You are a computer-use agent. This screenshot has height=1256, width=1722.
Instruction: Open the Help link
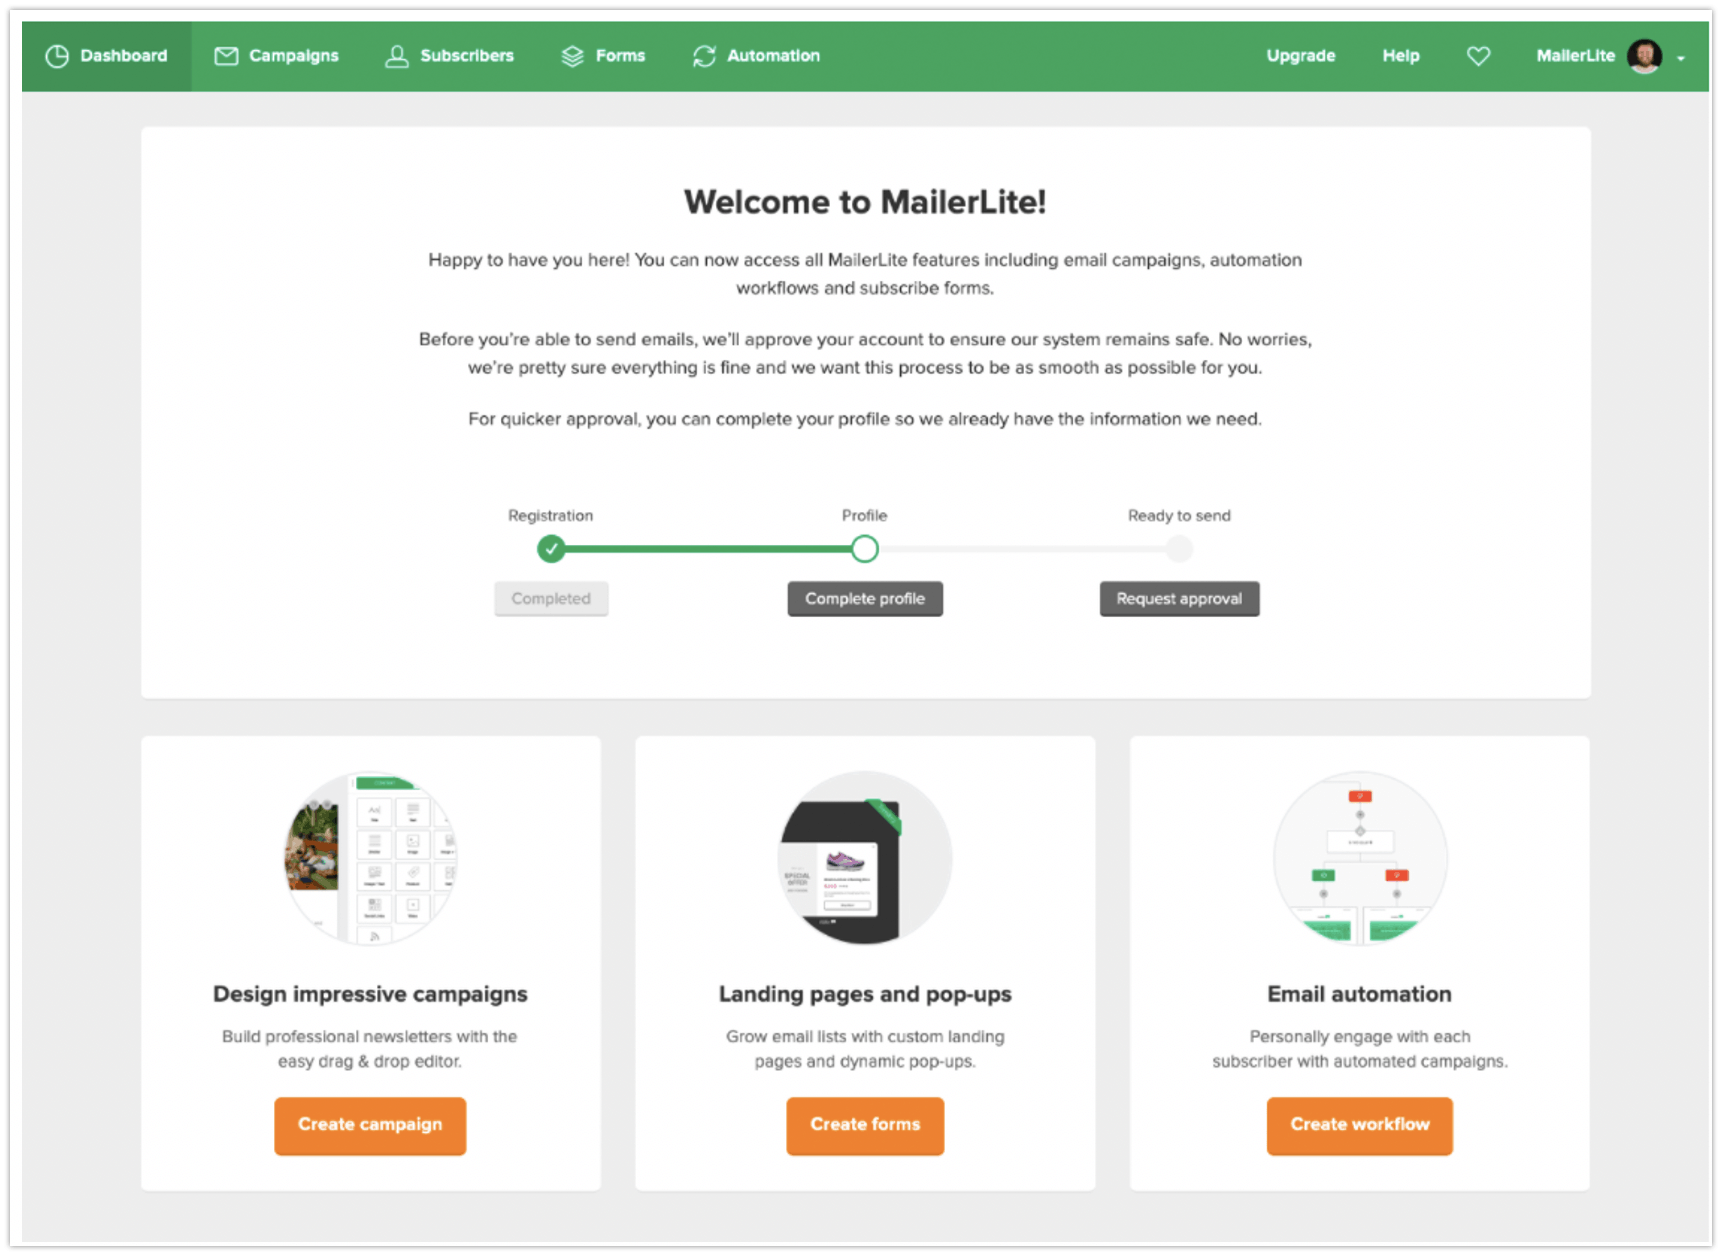[x=1400, y=56]
